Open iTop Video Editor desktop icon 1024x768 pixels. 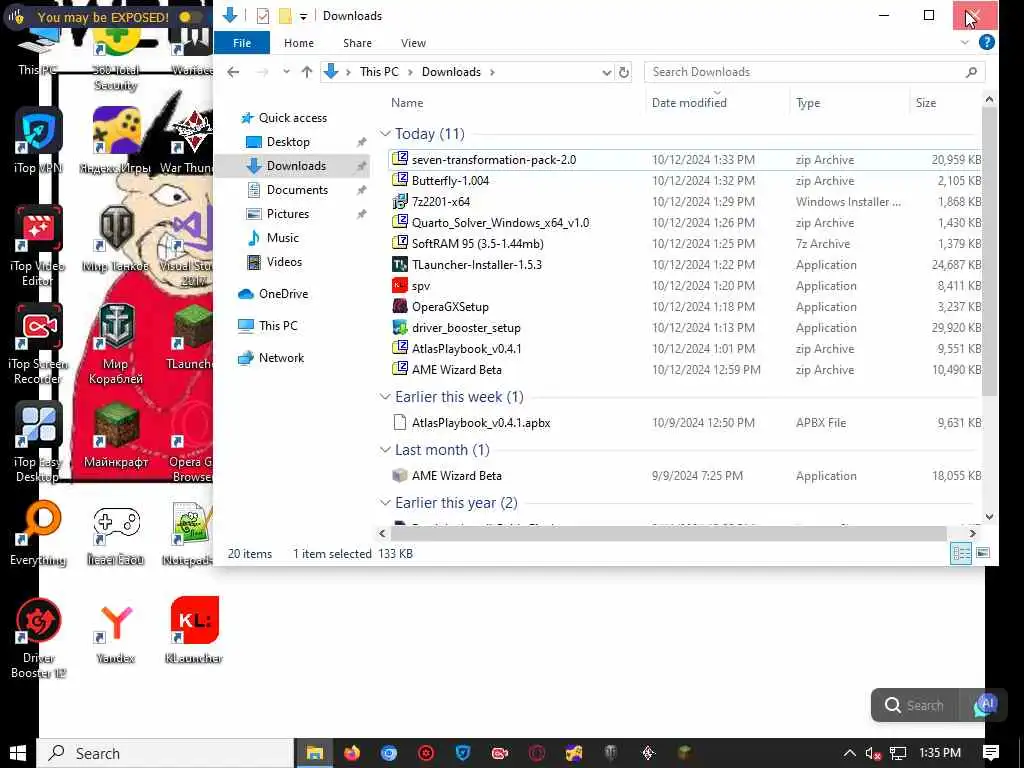coord(38,245)
